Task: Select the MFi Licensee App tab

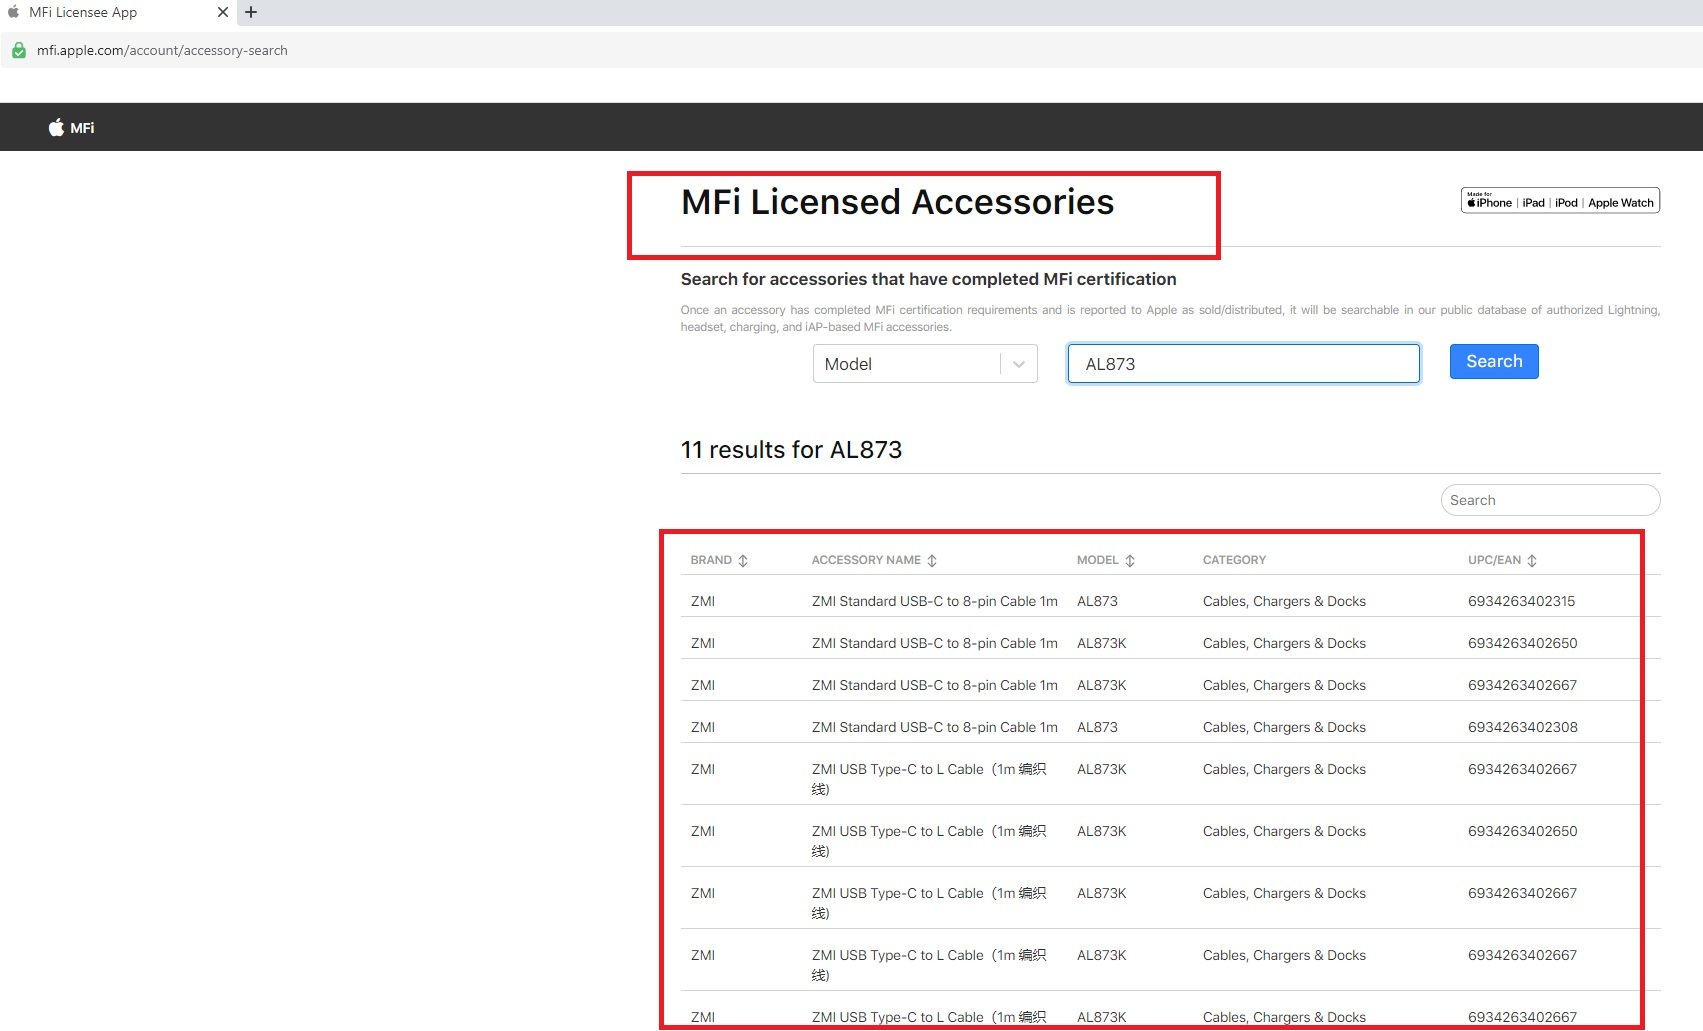Action: (x=83, y=12)
